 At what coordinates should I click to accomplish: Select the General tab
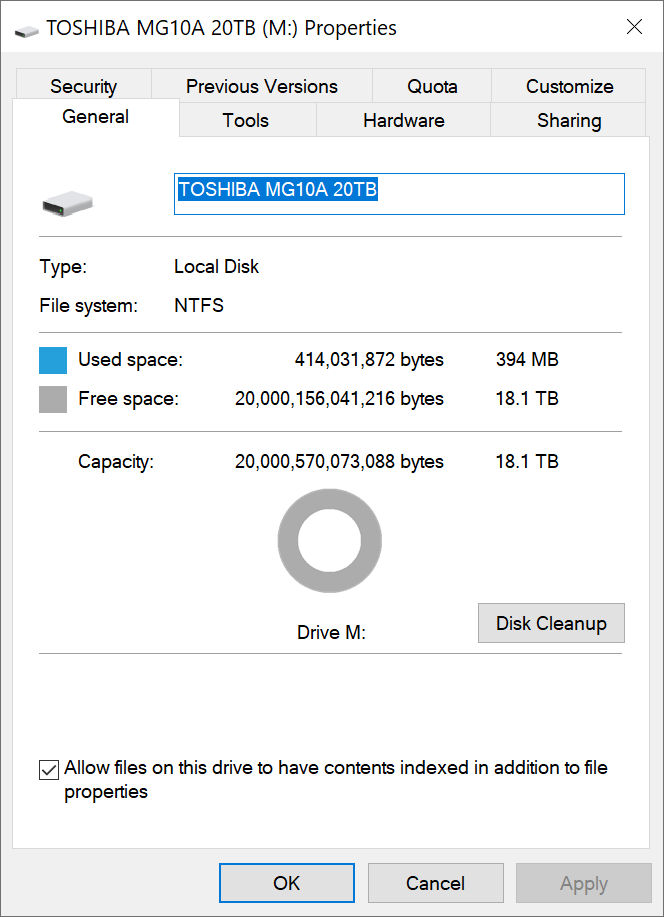(x=95, y=117)
